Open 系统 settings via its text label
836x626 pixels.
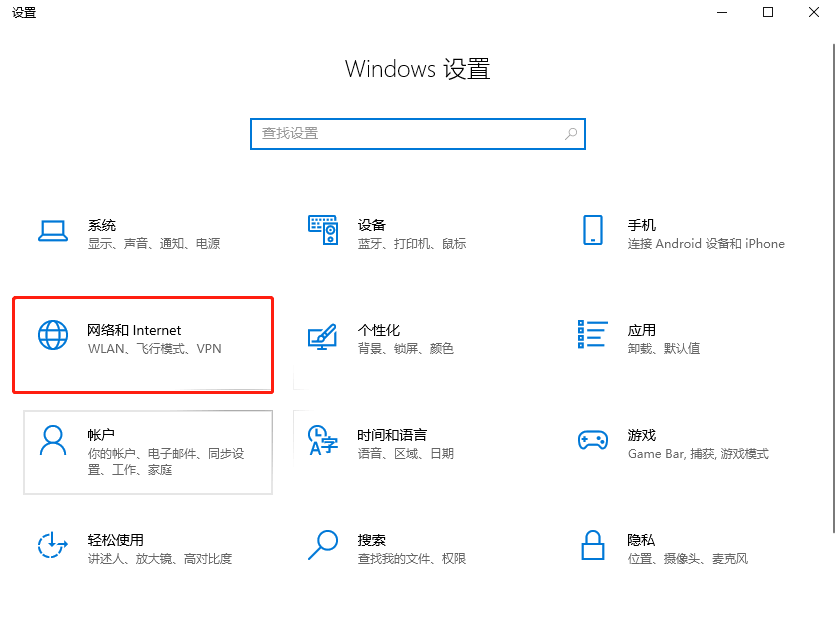102,224
